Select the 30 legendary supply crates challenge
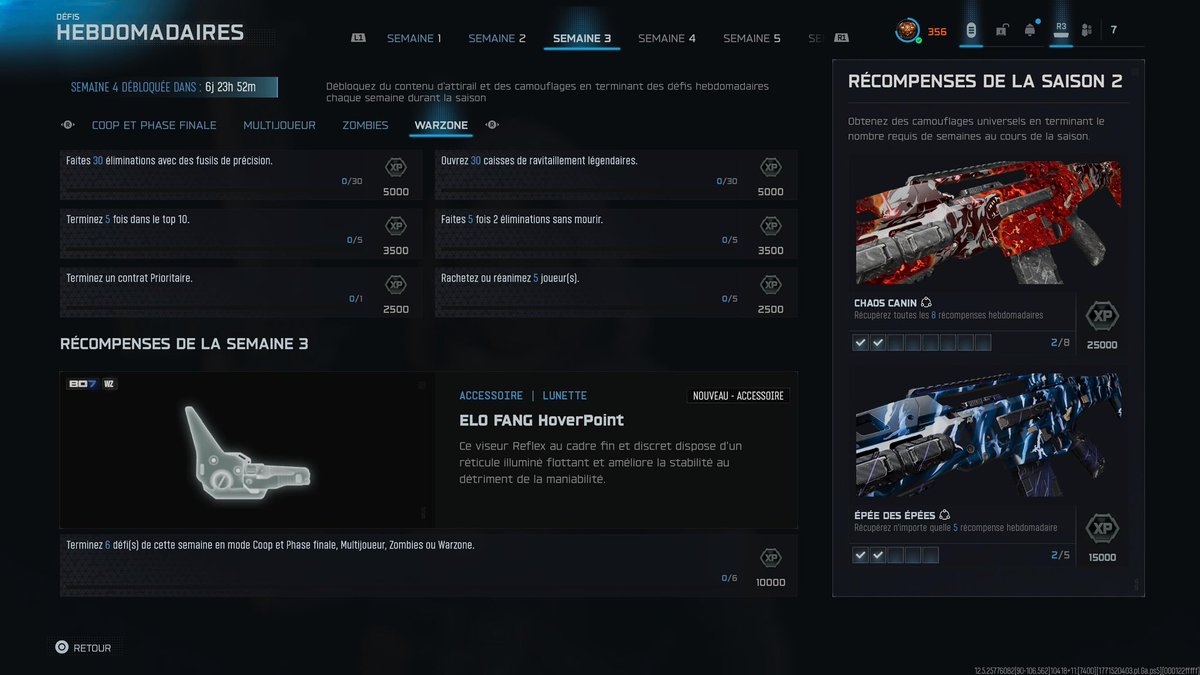Image resolution: width=1200 pixels, height=675 pixels. click(x=616, y=176)
